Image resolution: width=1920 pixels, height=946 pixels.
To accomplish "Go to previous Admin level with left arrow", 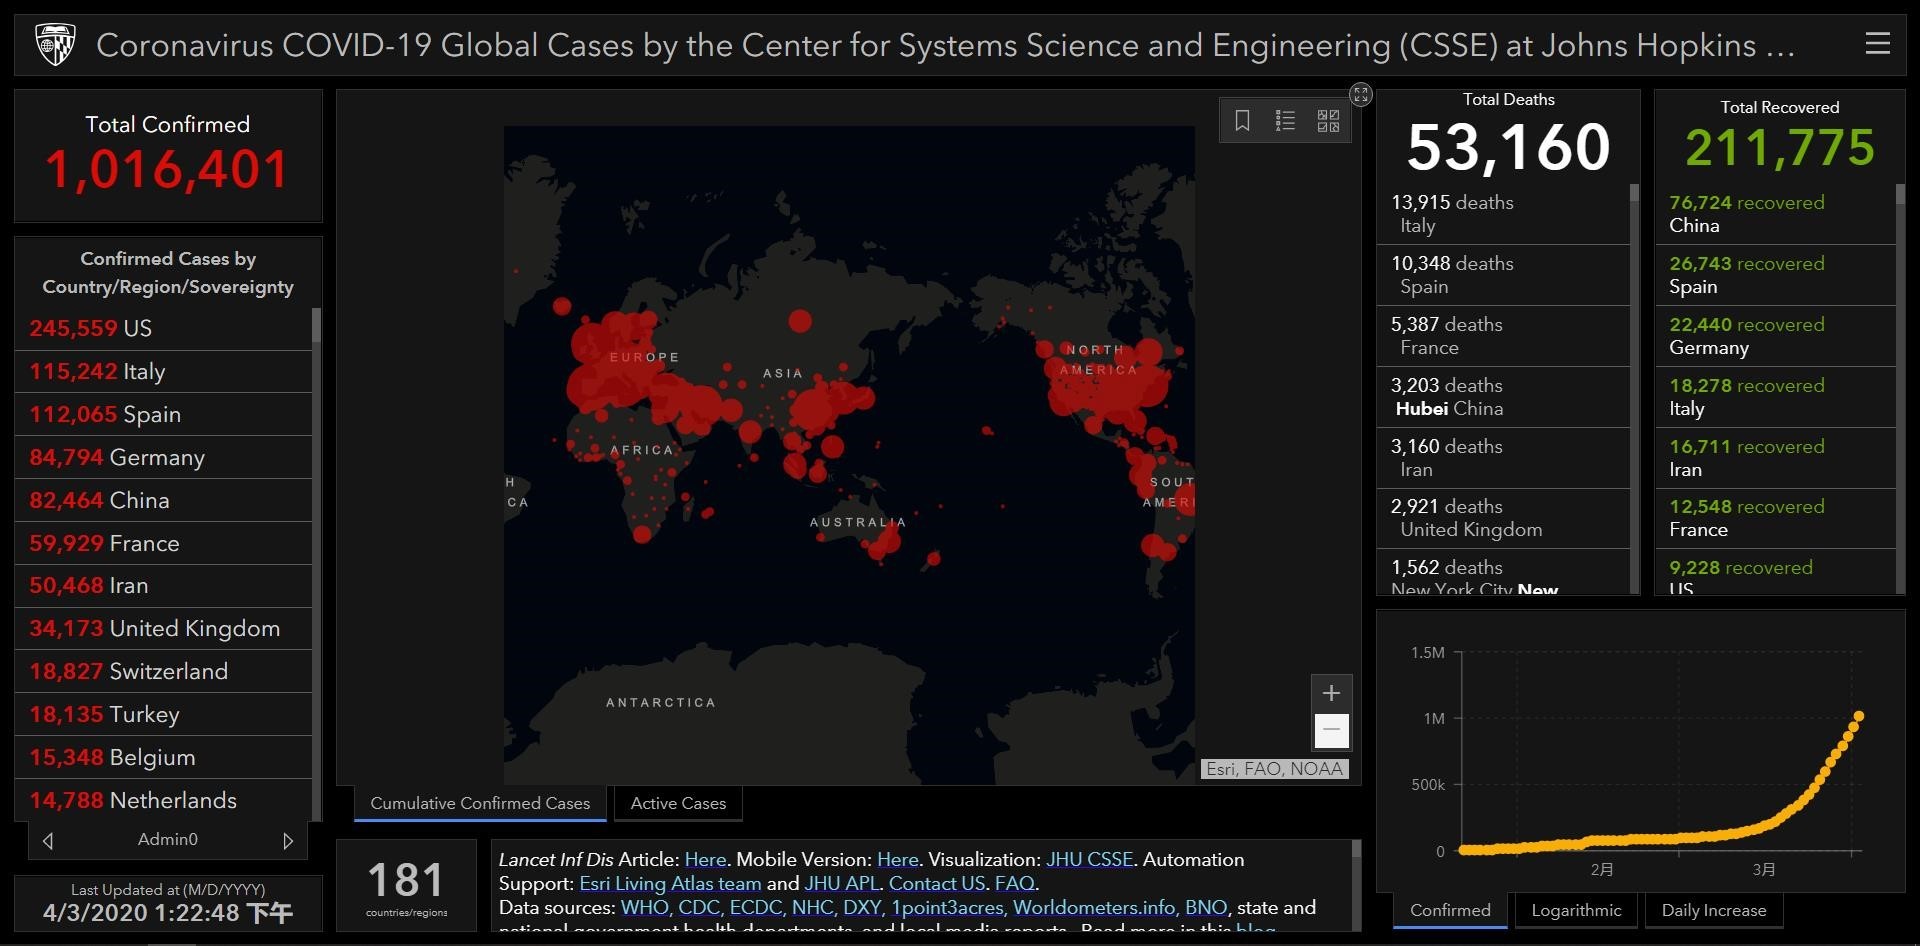I will click(48, 841).
